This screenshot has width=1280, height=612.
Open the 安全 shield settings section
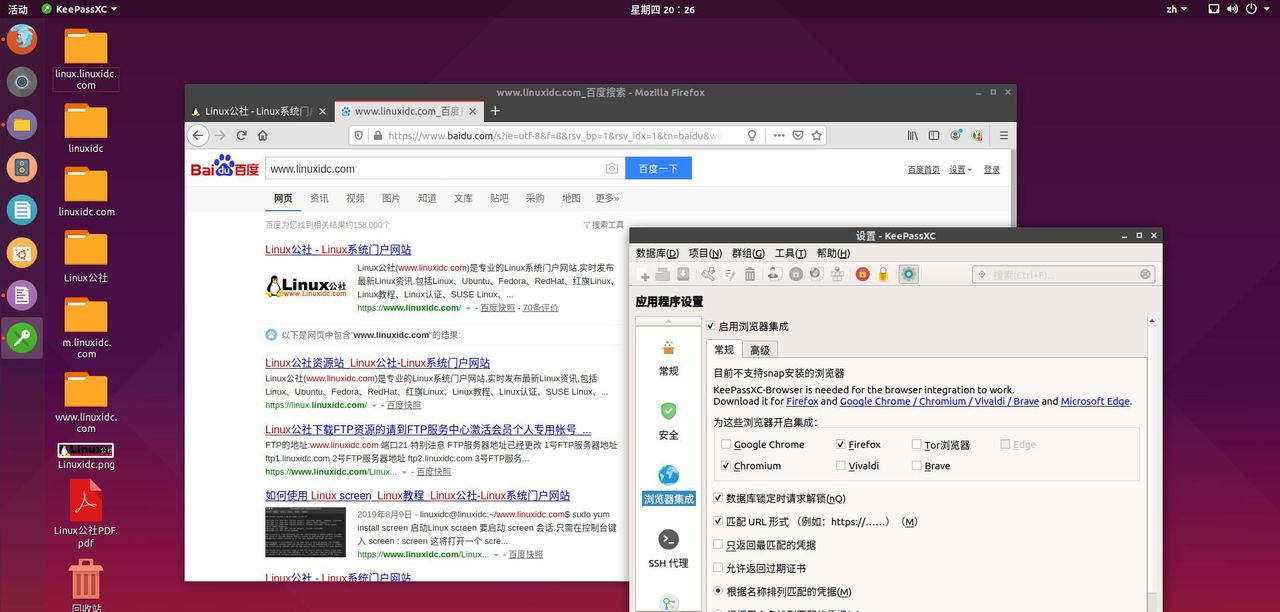click(668, 421)
